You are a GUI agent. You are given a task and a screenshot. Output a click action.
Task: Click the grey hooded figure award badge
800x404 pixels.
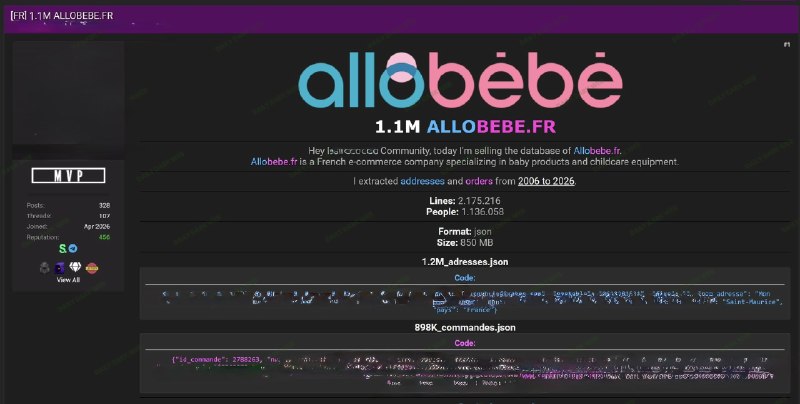tap(45, 268)
